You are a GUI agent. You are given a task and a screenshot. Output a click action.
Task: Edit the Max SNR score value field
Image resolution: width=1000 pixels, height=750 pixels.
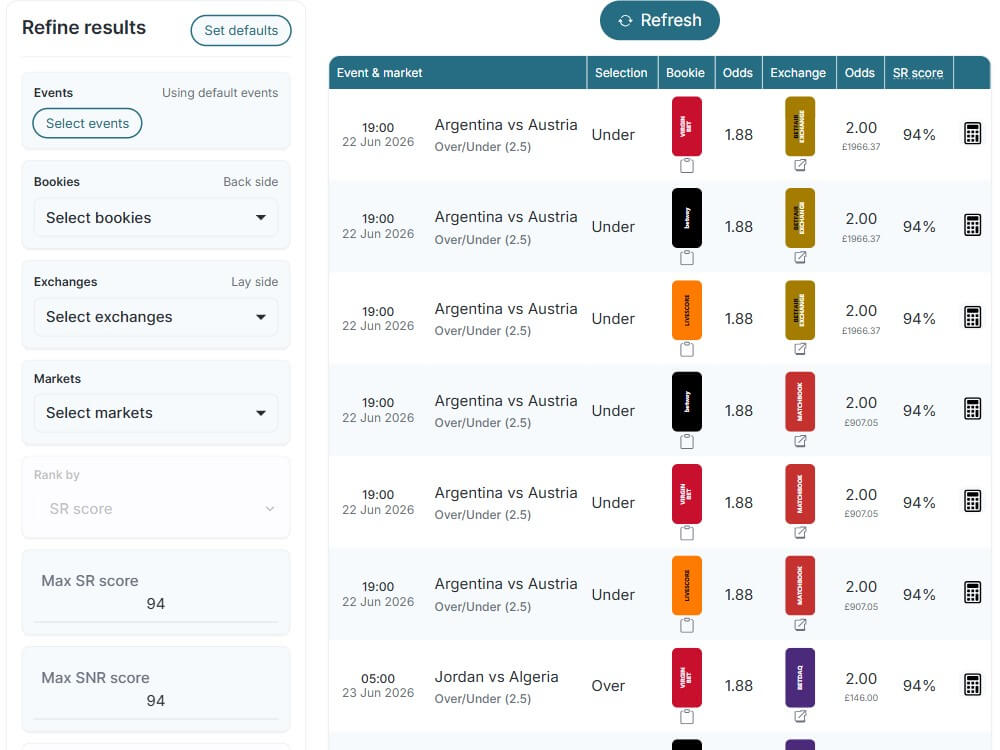[156, 701]
